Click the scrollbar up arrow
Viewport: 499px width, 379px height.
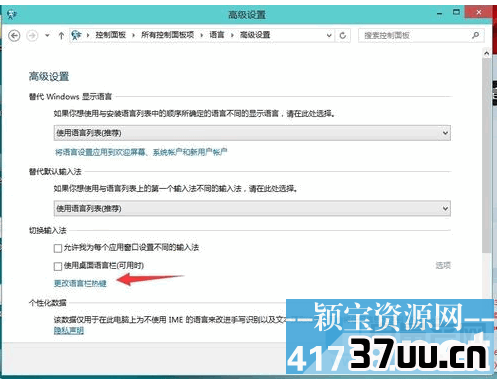(x=487, y=53)
